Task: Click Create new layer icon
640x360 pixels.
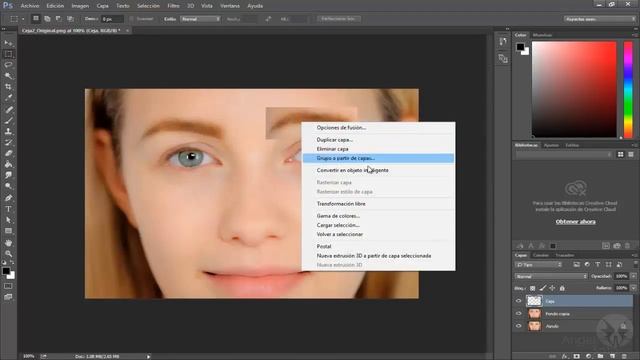Action: tap(612, 356)
